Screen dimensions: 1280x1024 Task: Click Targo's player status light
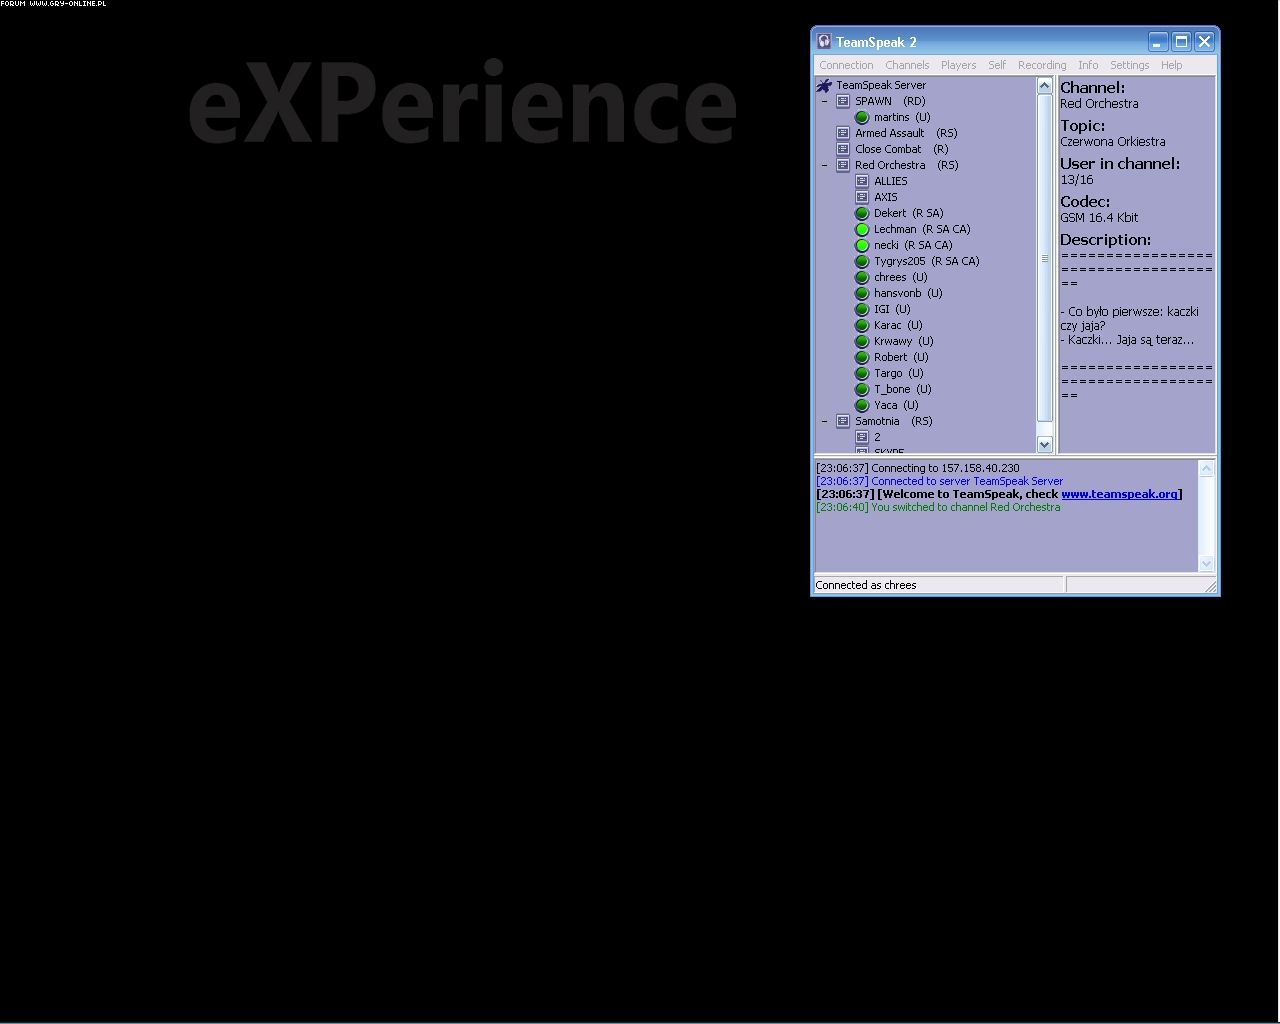(862, 373)
